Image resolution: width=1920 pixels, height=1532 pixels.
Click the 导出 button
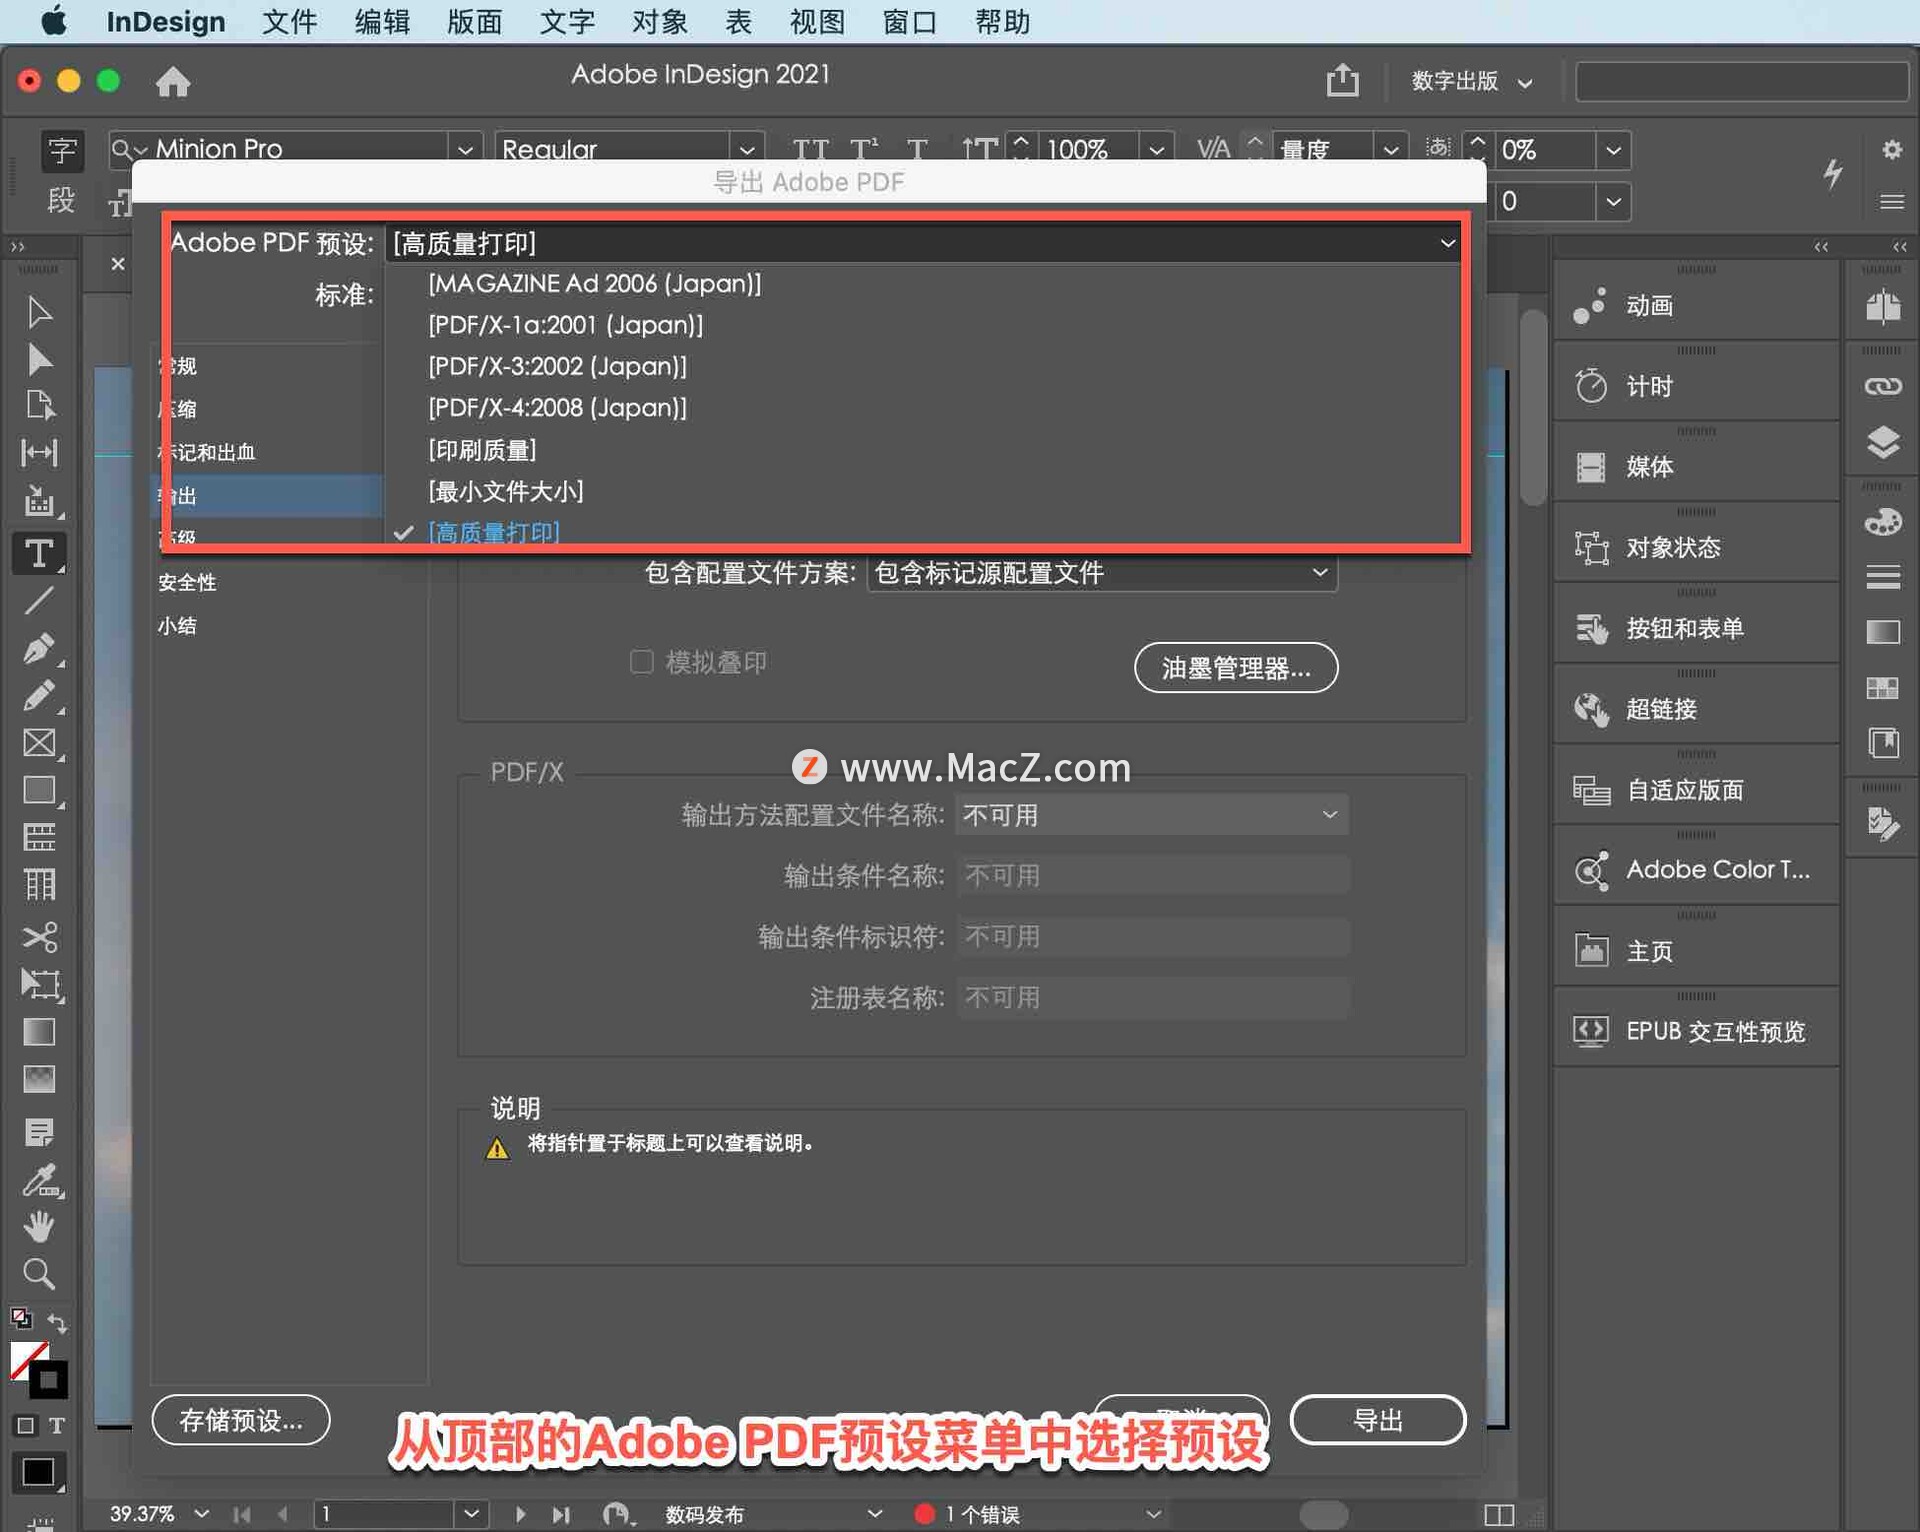[x=1378, y=1419]
